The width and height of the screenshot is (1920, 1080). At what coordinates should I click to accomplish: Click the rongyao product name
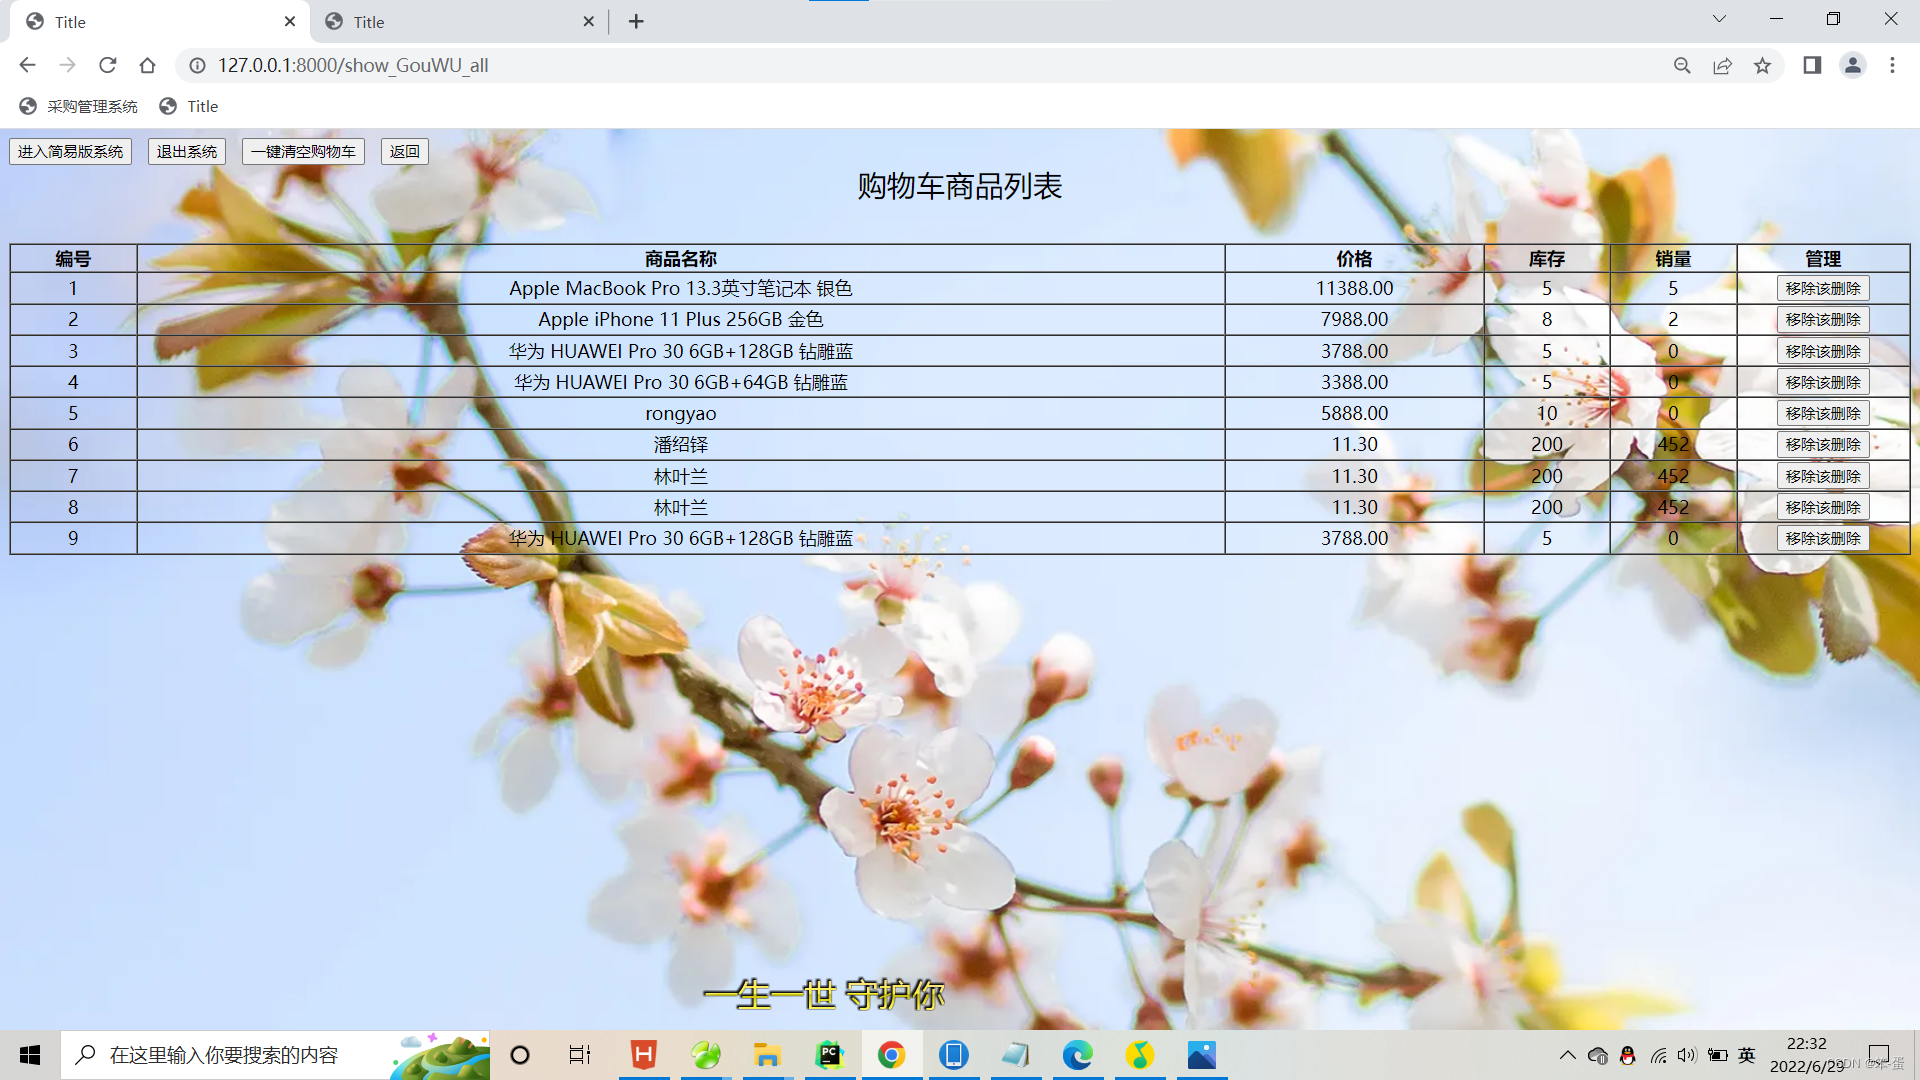[x=681, y=413]
